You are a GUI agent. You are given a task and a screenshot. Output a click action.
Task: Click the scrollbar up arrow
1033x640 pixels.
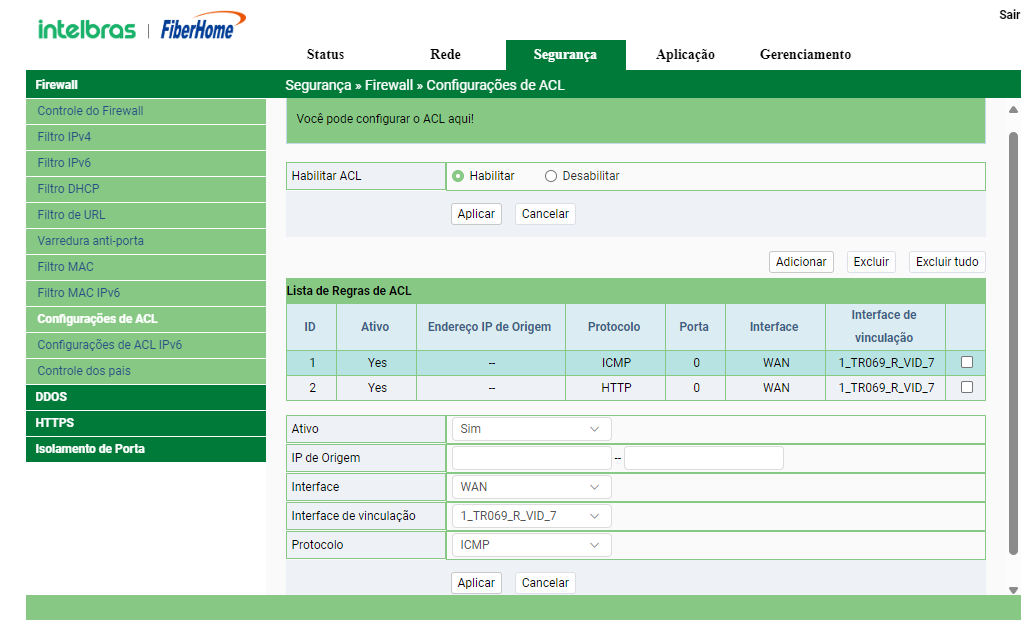(x=1014, y=110)
